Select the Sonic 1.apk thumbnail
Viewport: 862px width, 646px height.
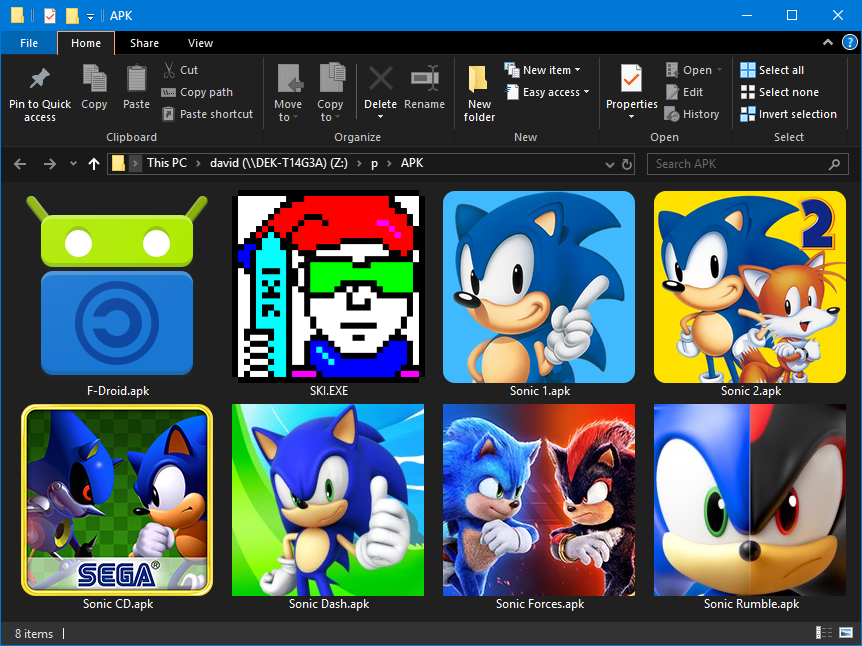539,286
